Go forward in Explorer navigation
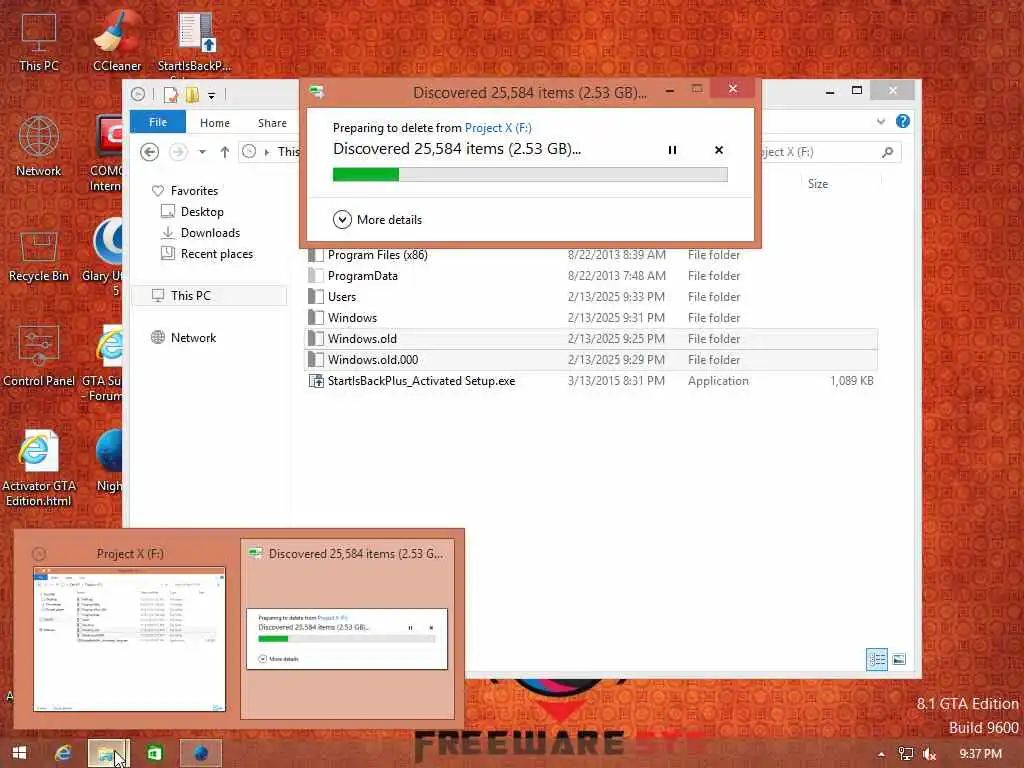This screenshot has height=768, width=1024. point(178,152)
